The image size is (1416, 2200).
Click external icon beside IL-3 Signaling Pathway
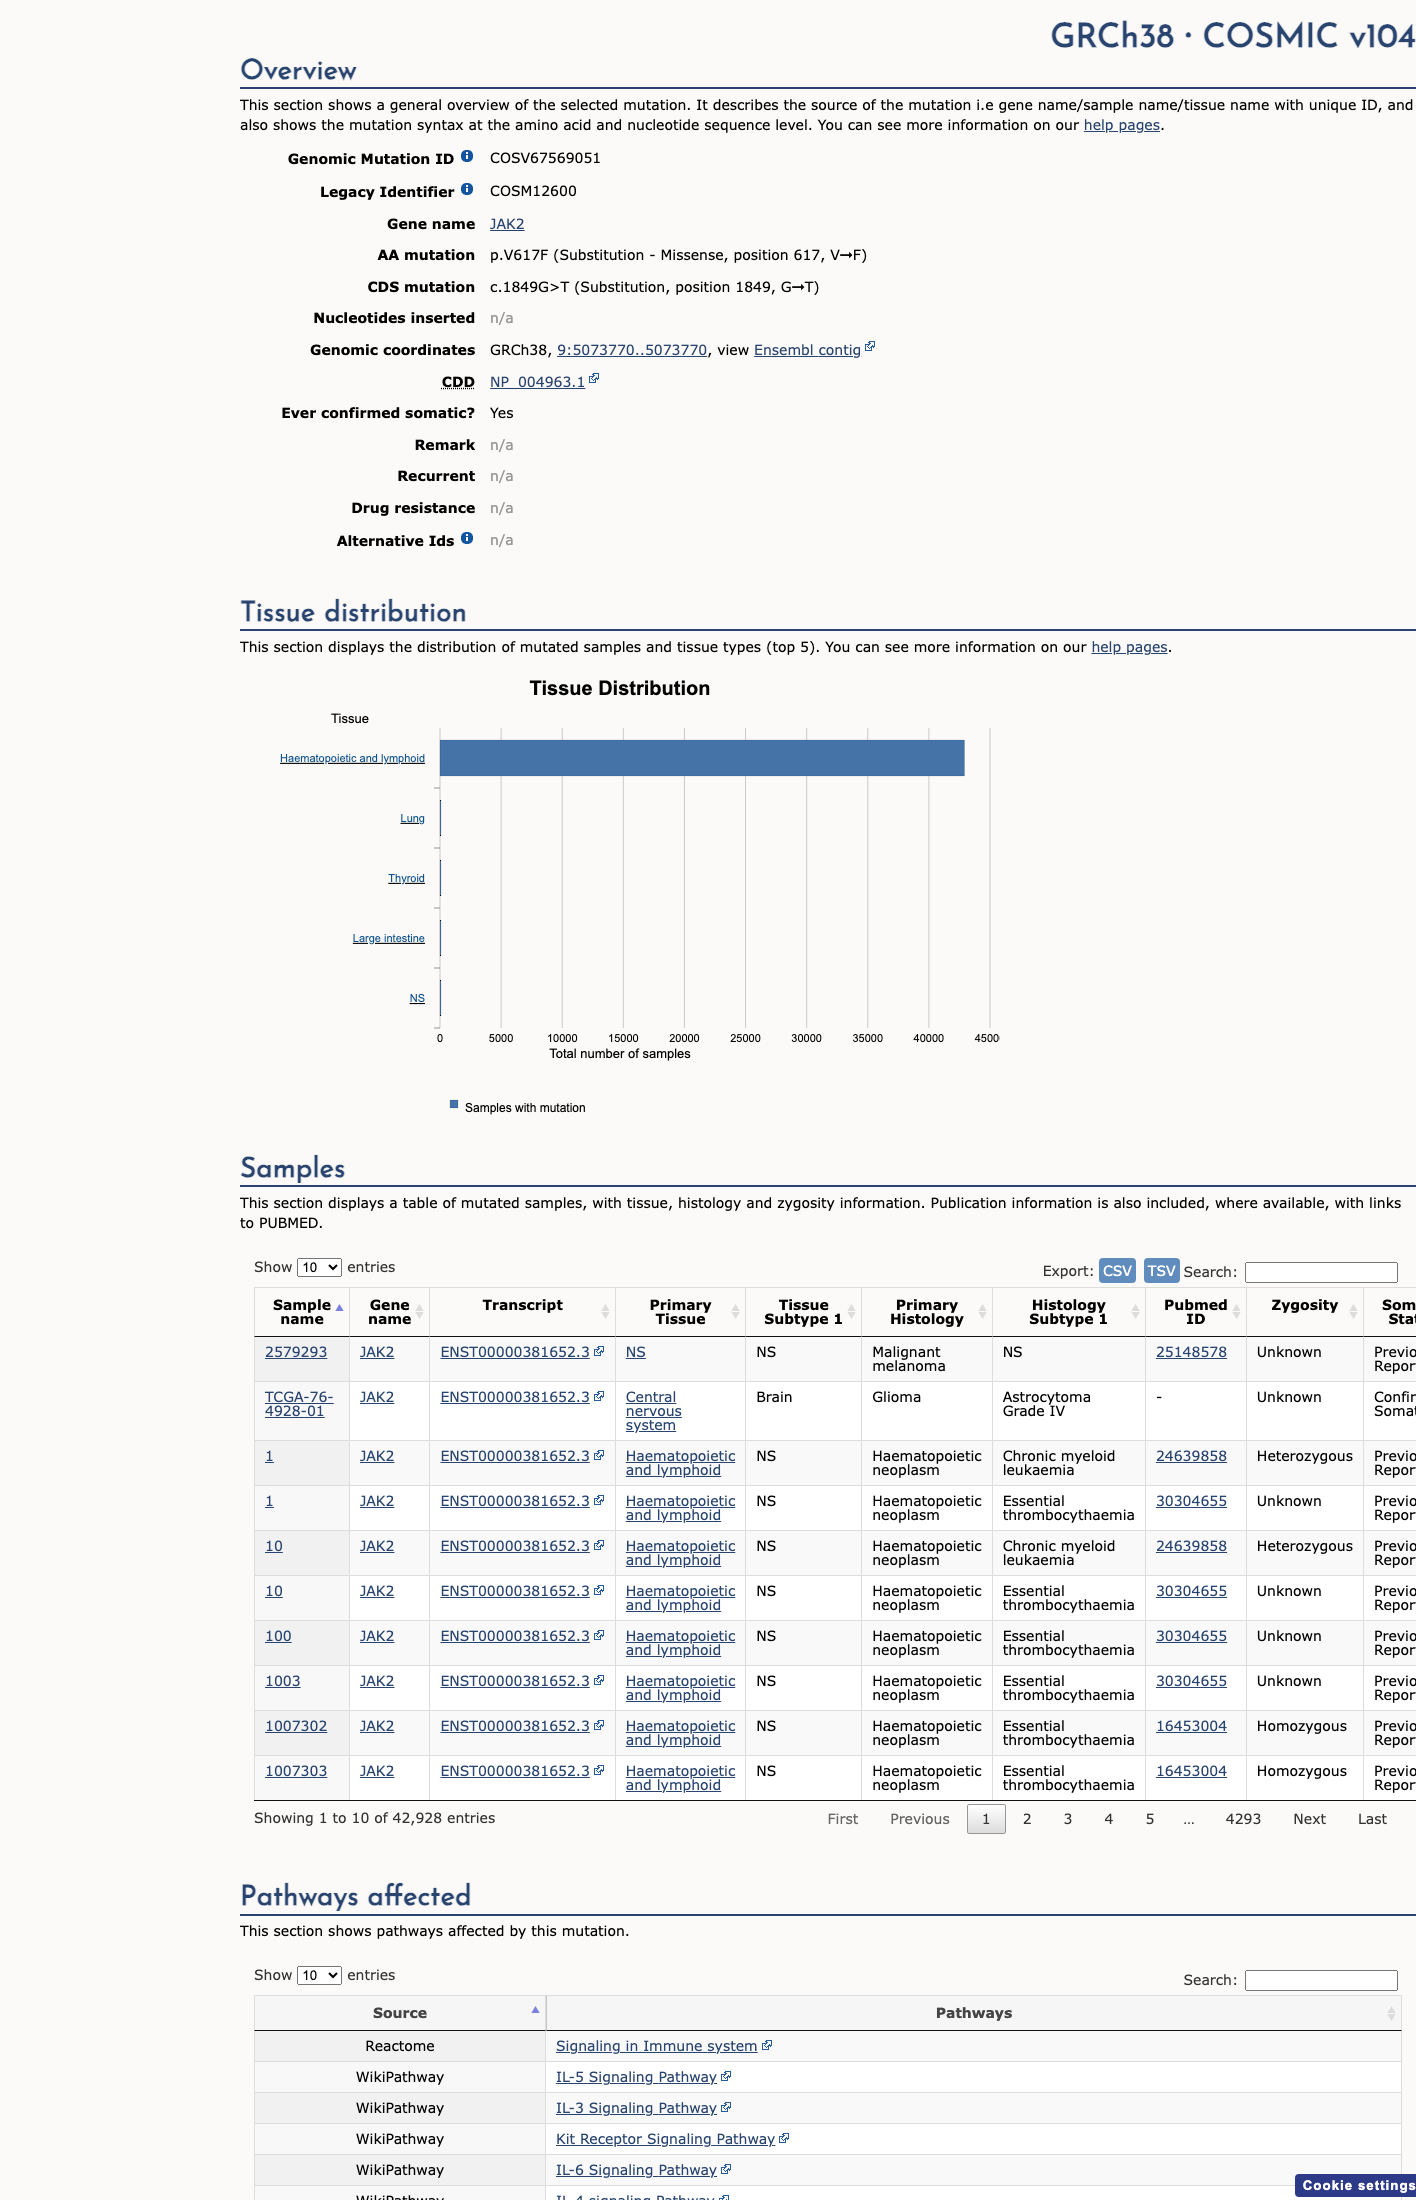(726, 2107)
